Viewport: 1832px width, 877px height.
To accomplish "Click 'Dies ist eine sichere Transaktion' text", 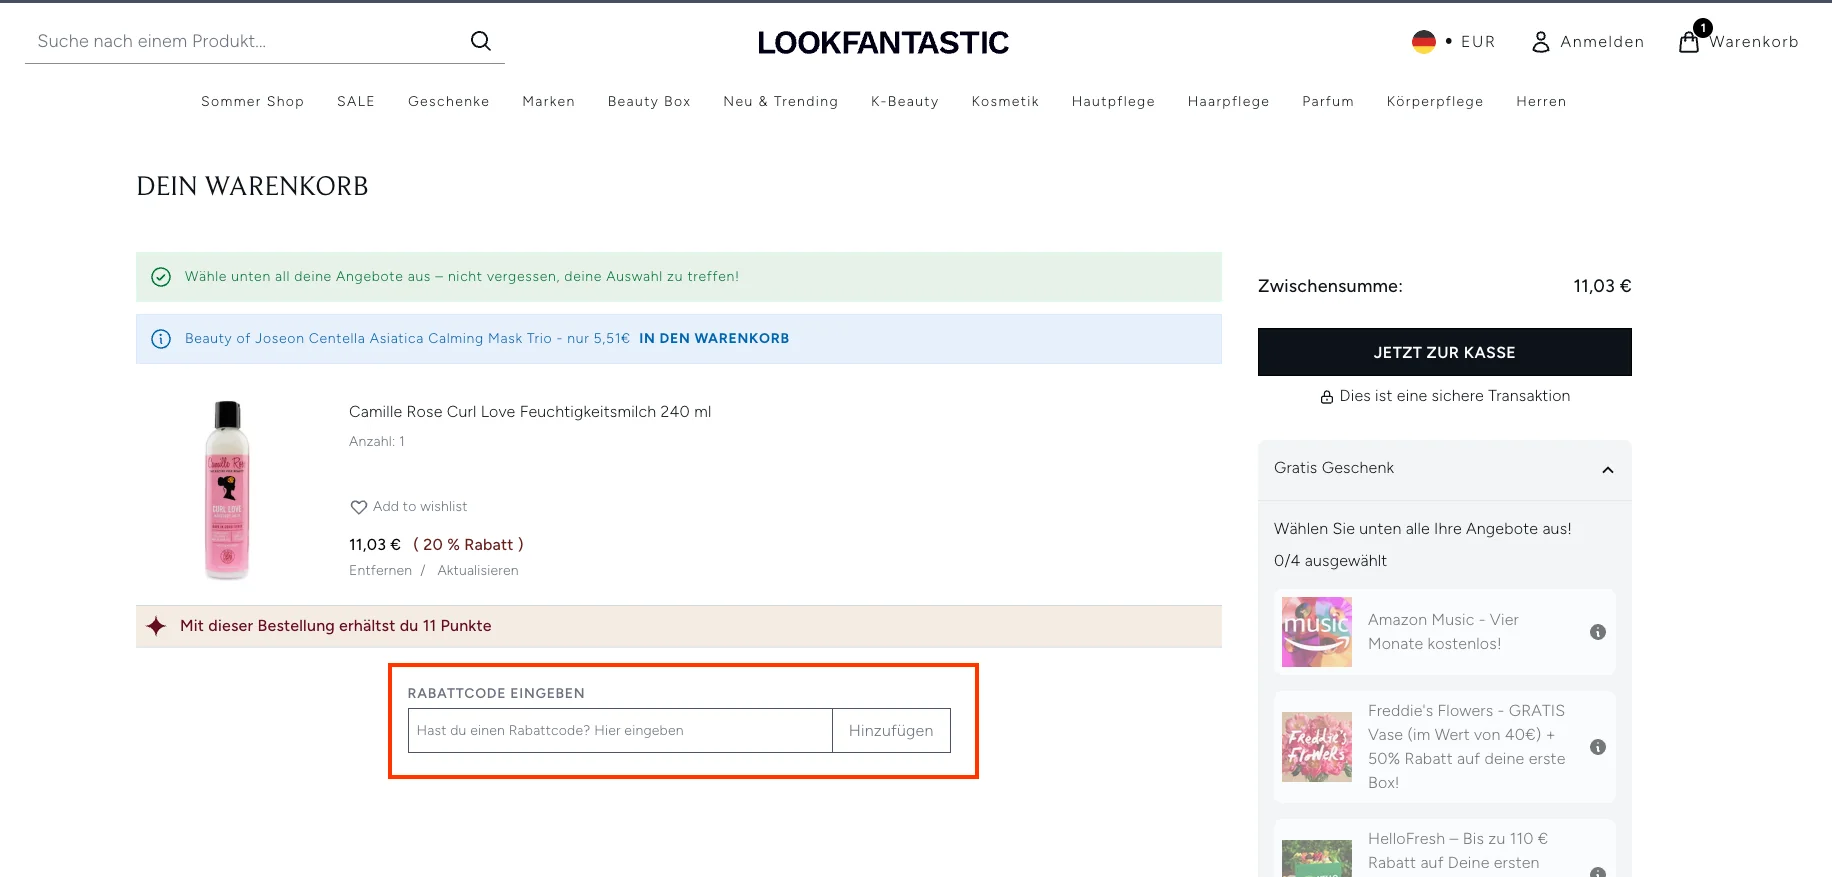I will pyautogui.click(x=1455, y=396).
